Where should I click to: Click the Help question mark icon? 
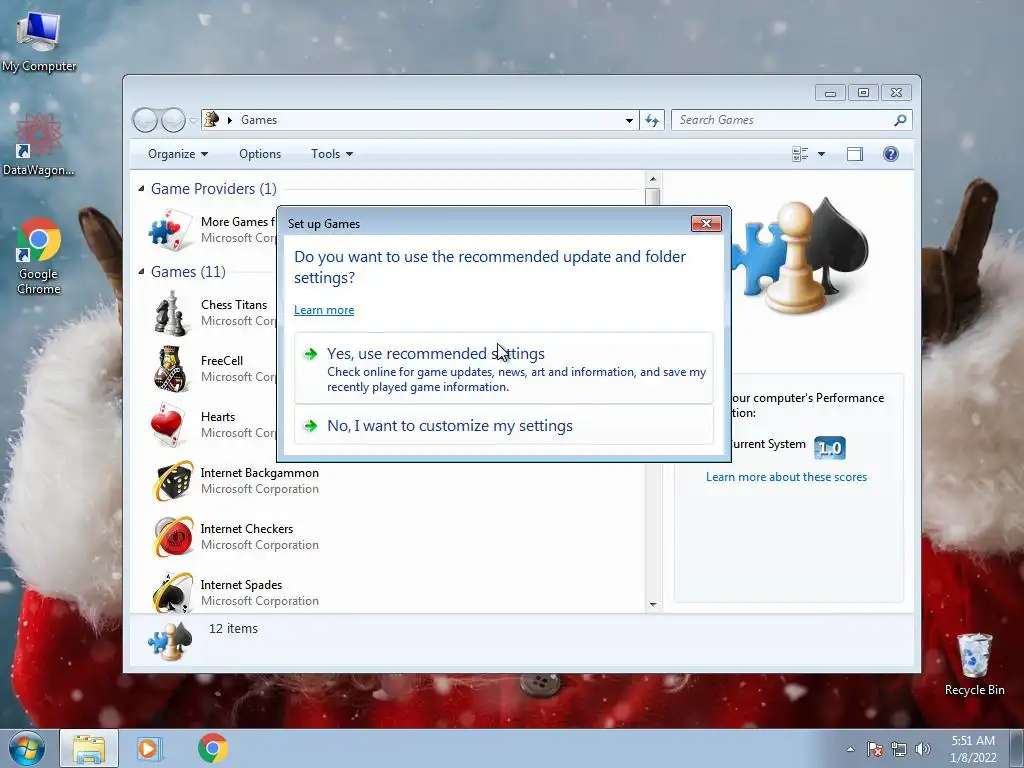tap(890, 154)
